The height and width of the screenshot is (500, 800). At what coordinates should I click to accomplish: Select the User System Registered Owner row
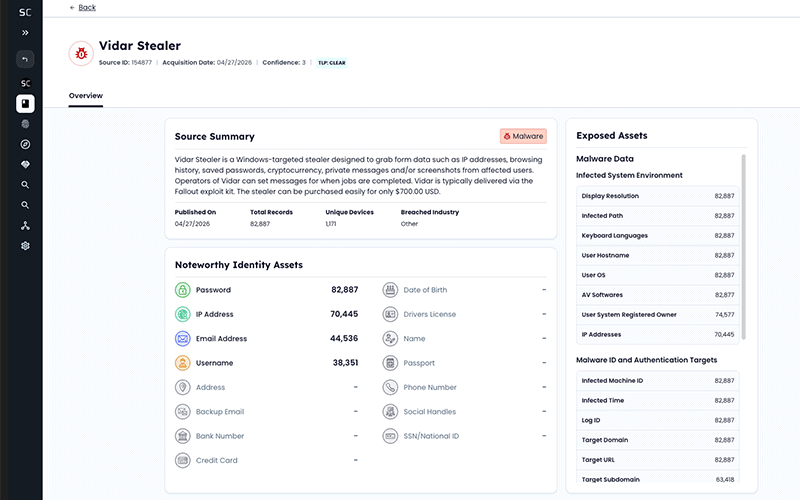[658, 315]
